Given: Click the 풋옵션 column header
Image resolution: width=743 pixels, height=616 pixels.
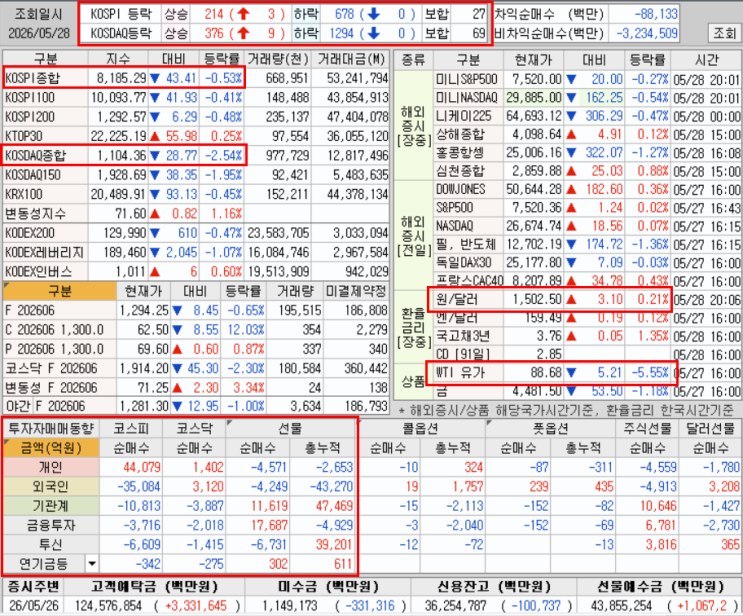Looking at the screenshot, I should point(550,429).
